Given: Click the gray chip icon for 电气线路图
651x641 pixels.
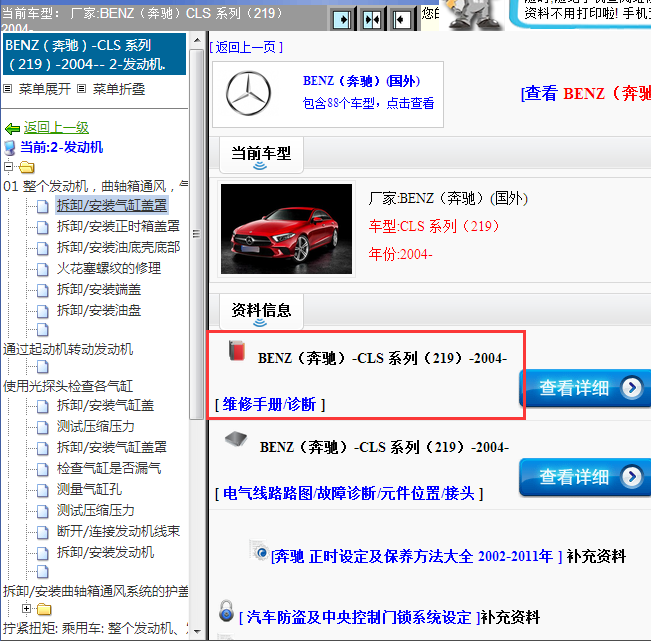Looking at the screenshot, I should pyautogui.click(x=236, y=438).
